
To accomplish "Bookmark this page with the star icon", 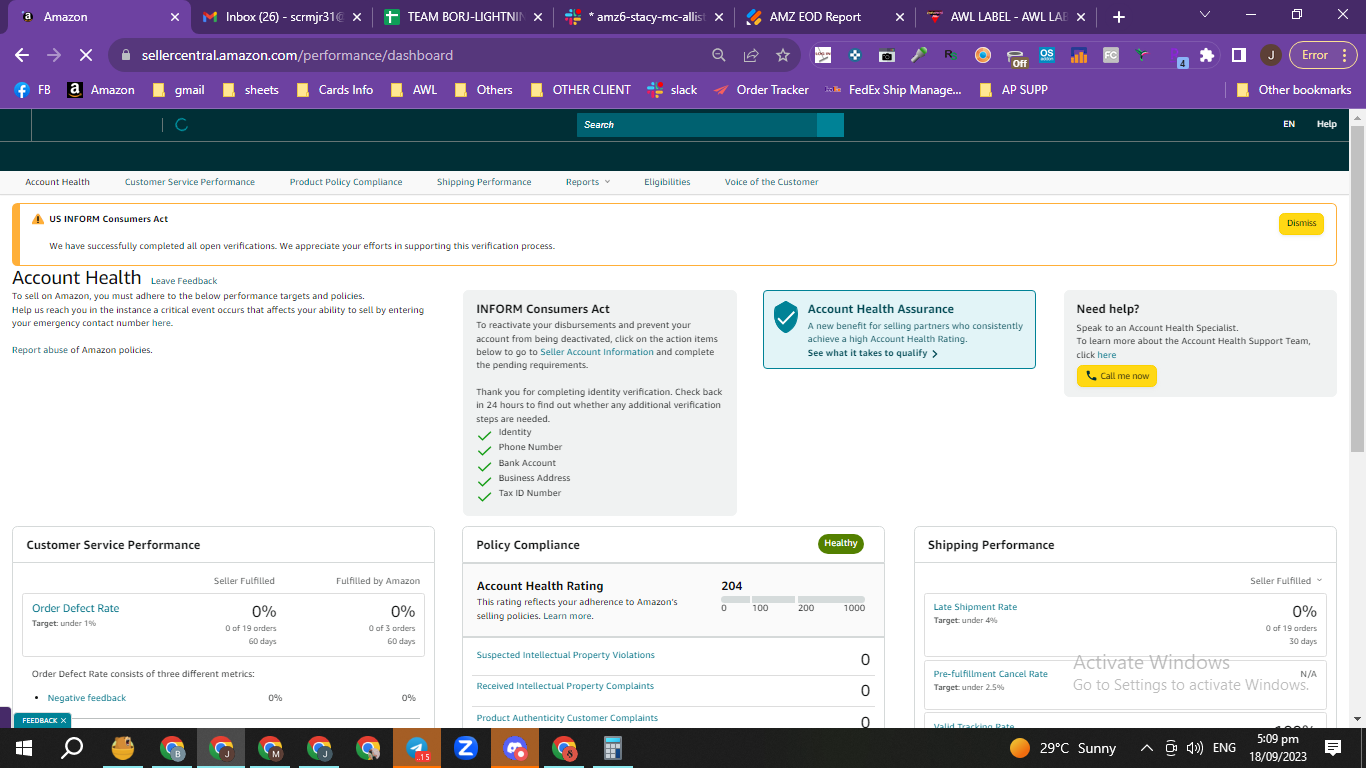I will [783, 55].
